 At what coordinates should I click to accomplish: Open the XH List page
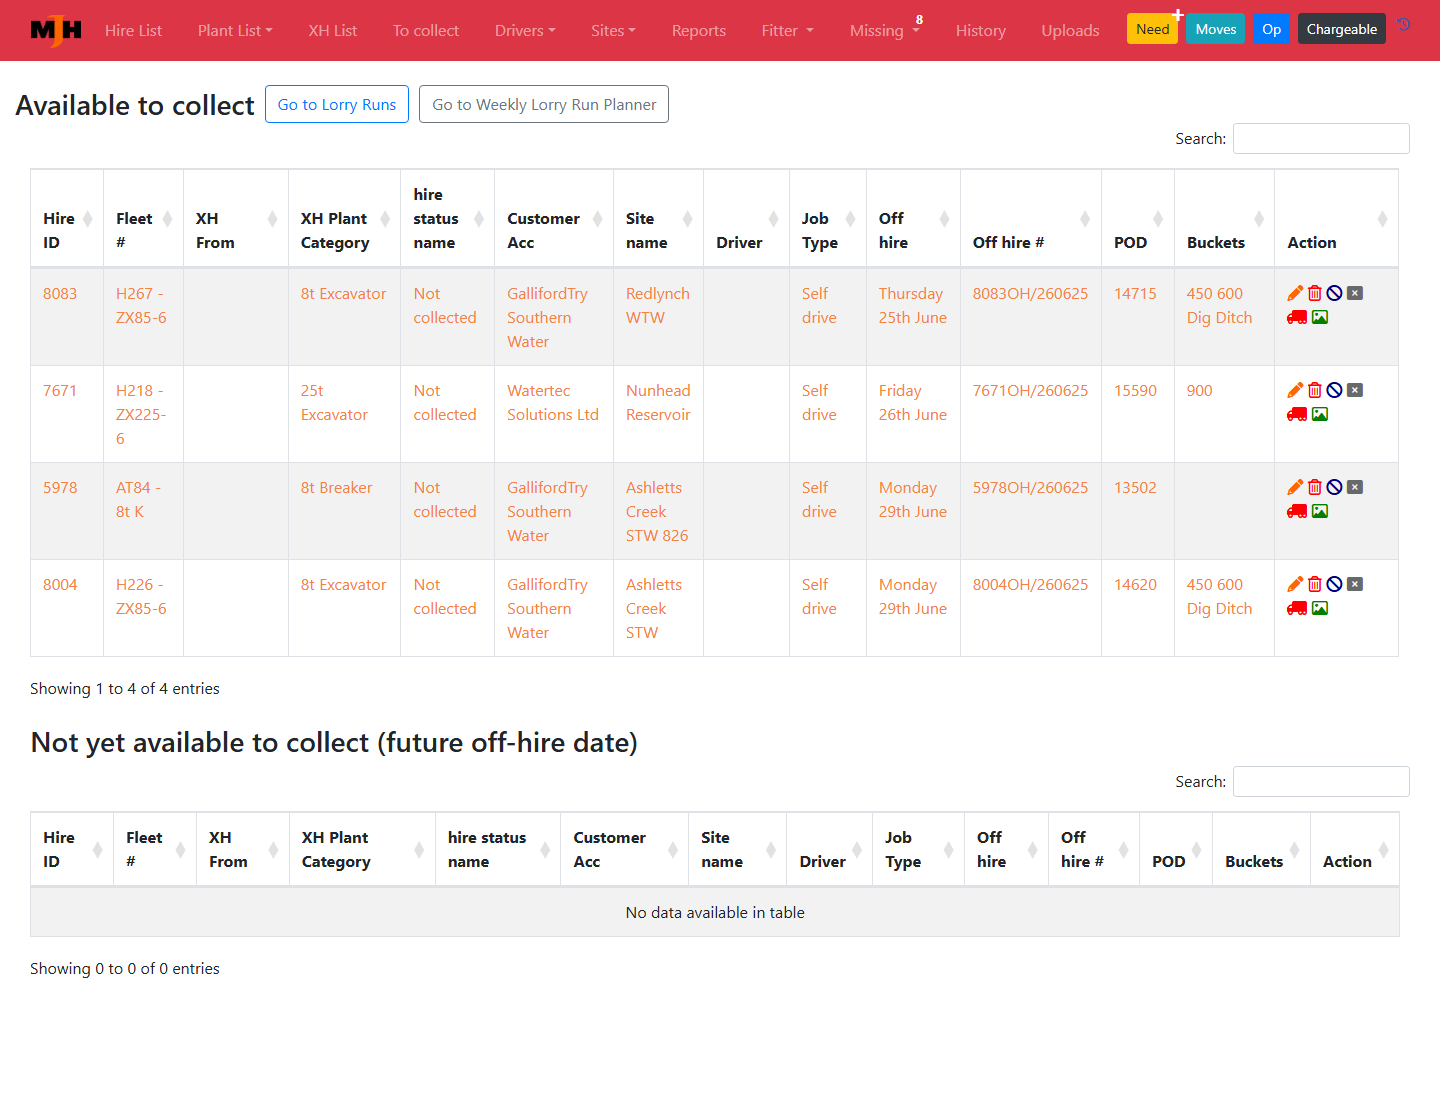[333, 30]
